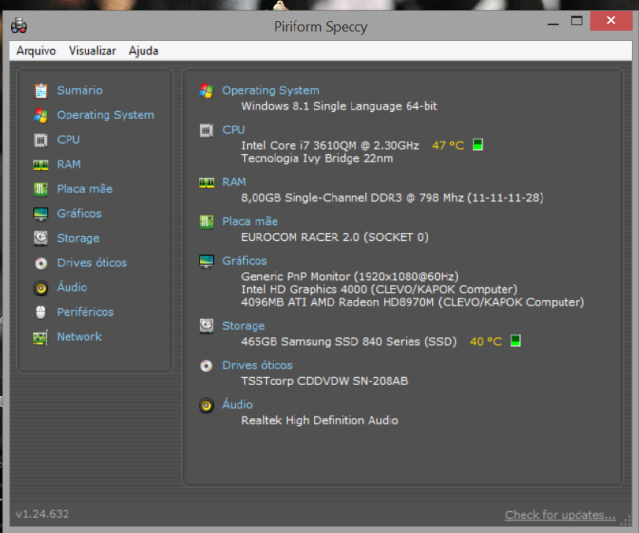
Task: Click 'Intel Core i7 3610QM @ 2.30GHz' text
Action: pyautogui.click(x=330, y=145)
